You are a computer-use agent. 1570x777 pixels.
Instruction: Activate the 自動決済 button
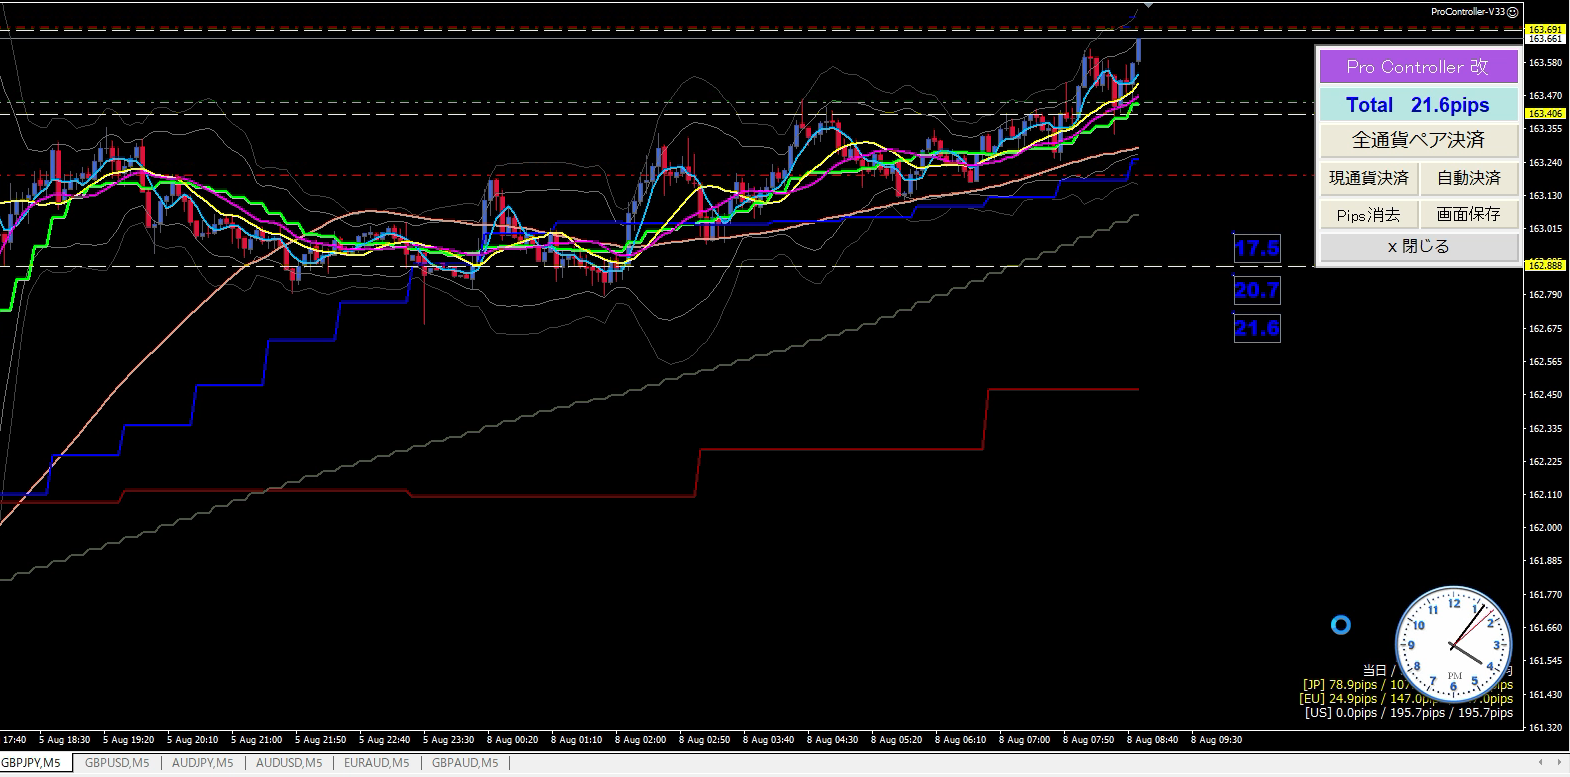click(x=1469, y=178)
